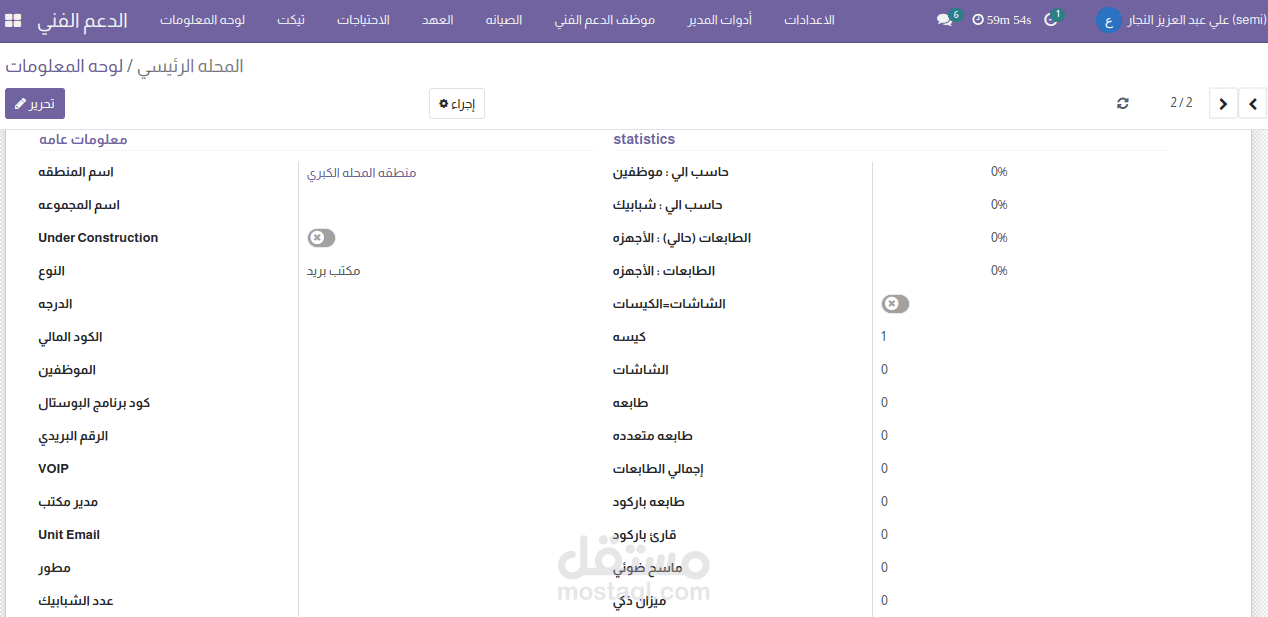Open the إجراء action dropdown

(457, 104)
